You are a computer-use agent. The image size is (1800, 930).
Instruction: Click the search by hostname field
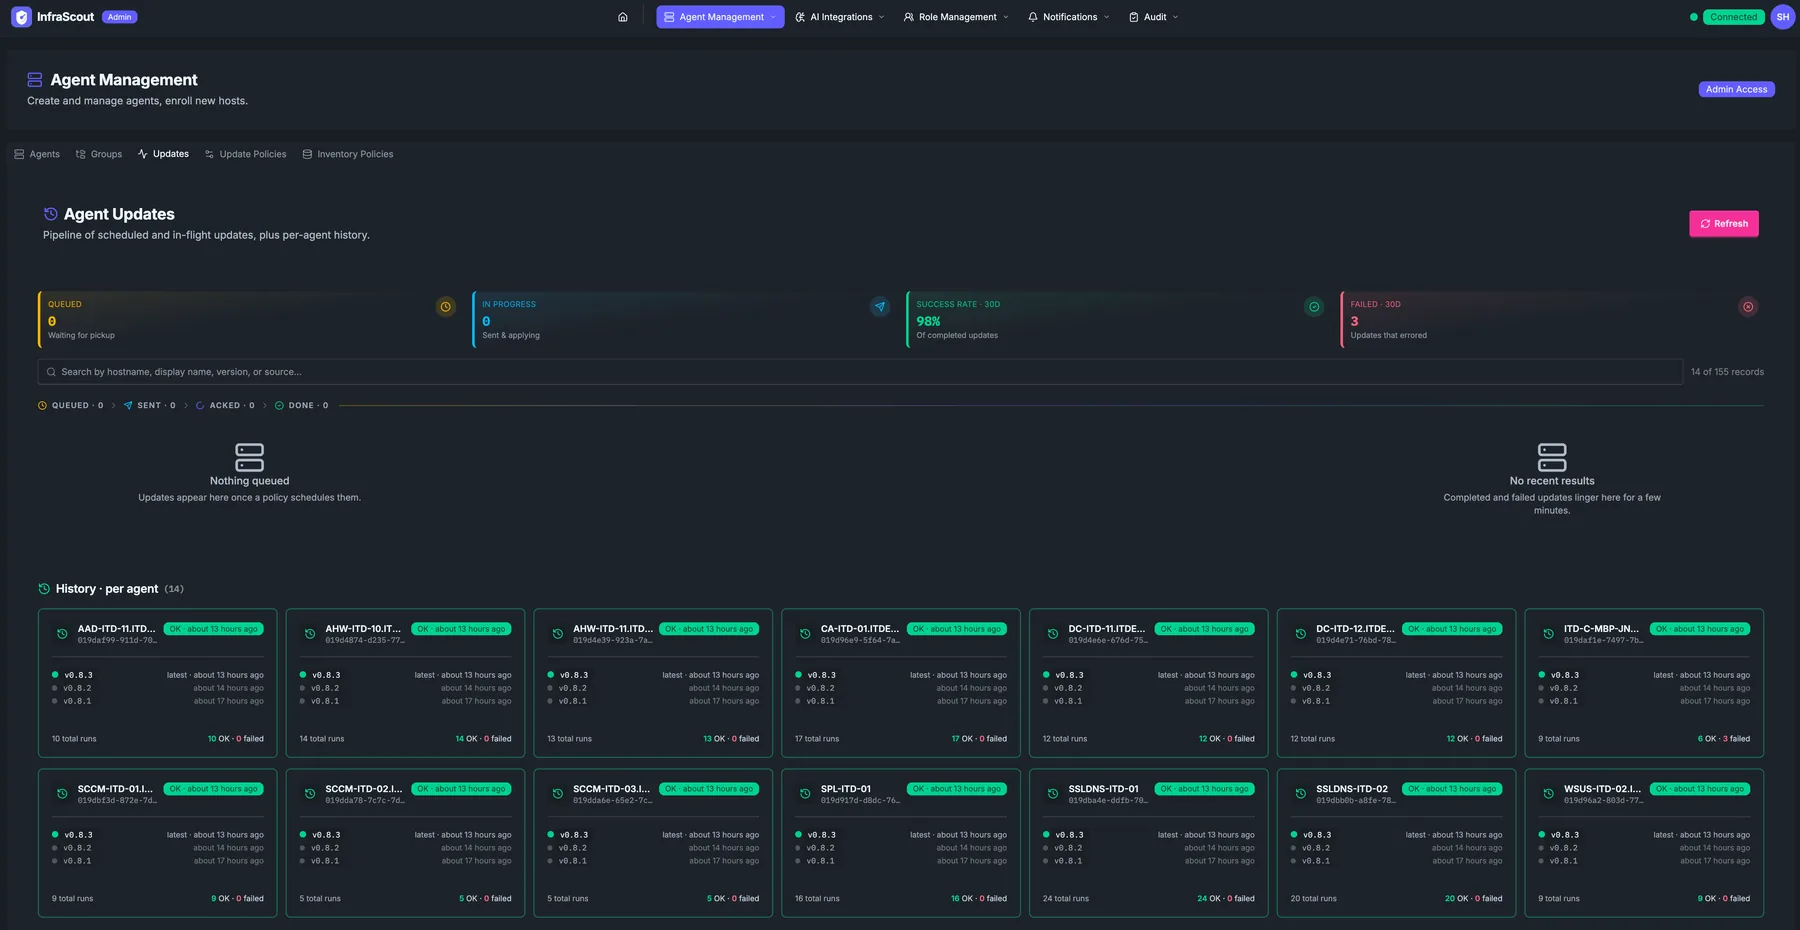click(x=860, y=372)
